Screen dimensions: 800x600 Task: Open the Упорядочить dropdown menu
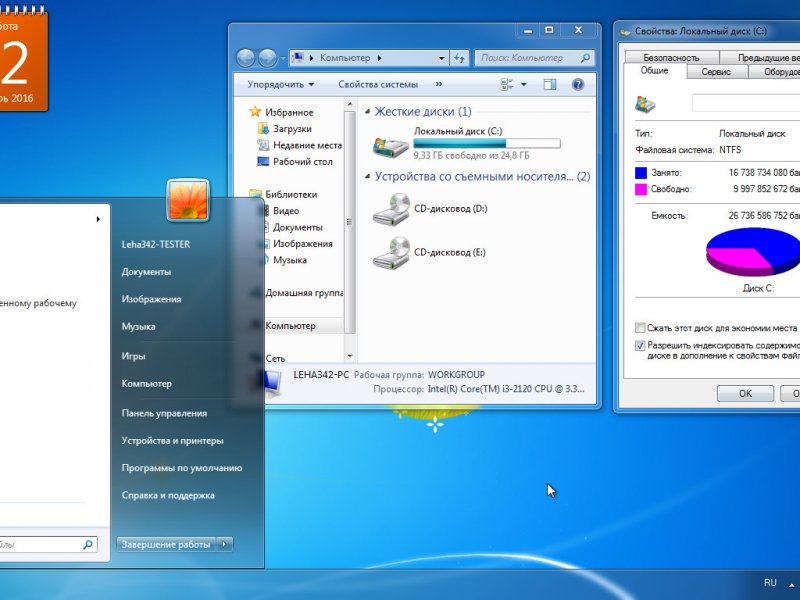coord(281,85)
